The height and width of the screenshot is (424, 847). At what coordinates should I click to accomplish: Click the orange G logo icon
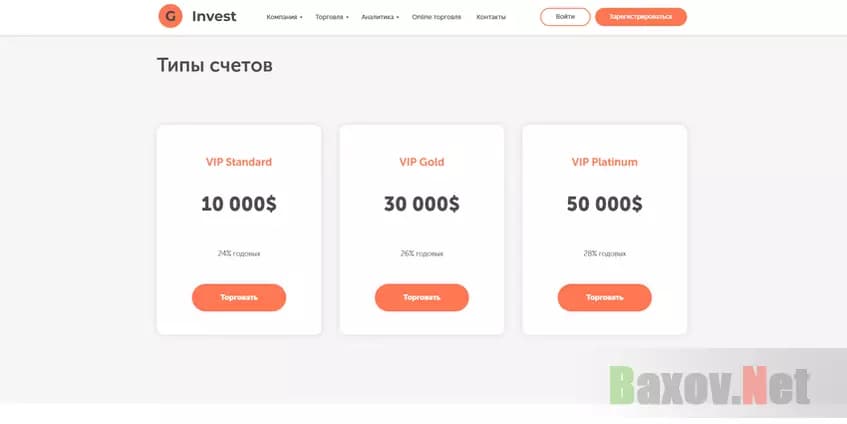click(x=171, y=16)
